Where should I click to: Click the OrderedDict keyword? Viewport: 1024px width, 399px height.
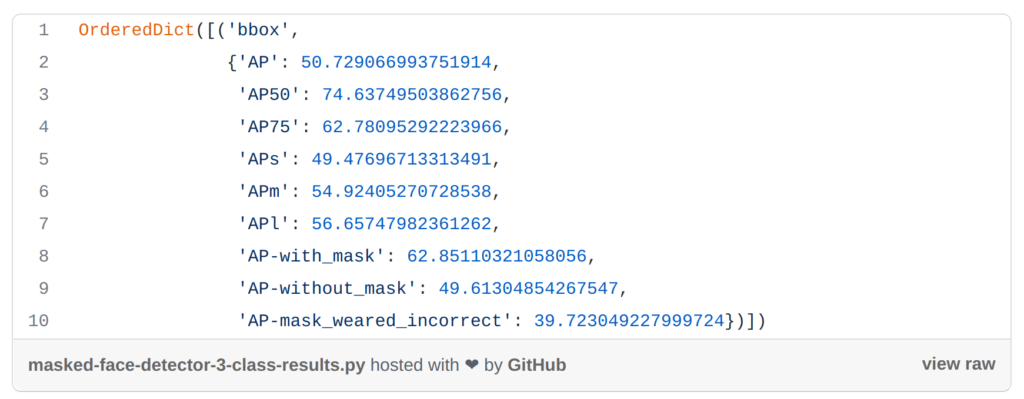point(136,30)
